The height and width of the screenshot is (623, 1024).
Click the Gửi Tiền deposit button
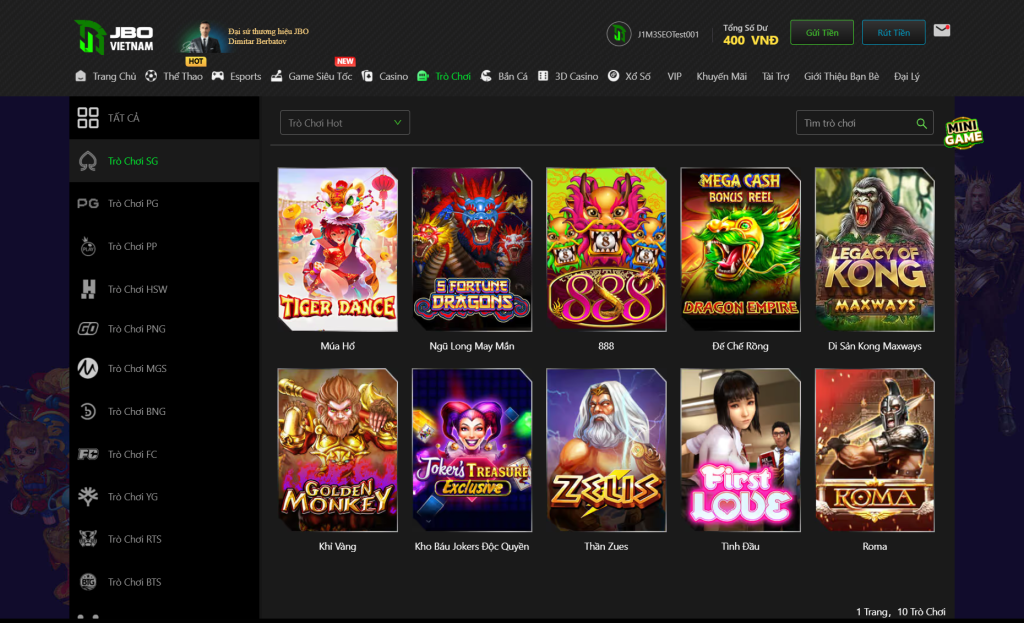coord(822,32)
